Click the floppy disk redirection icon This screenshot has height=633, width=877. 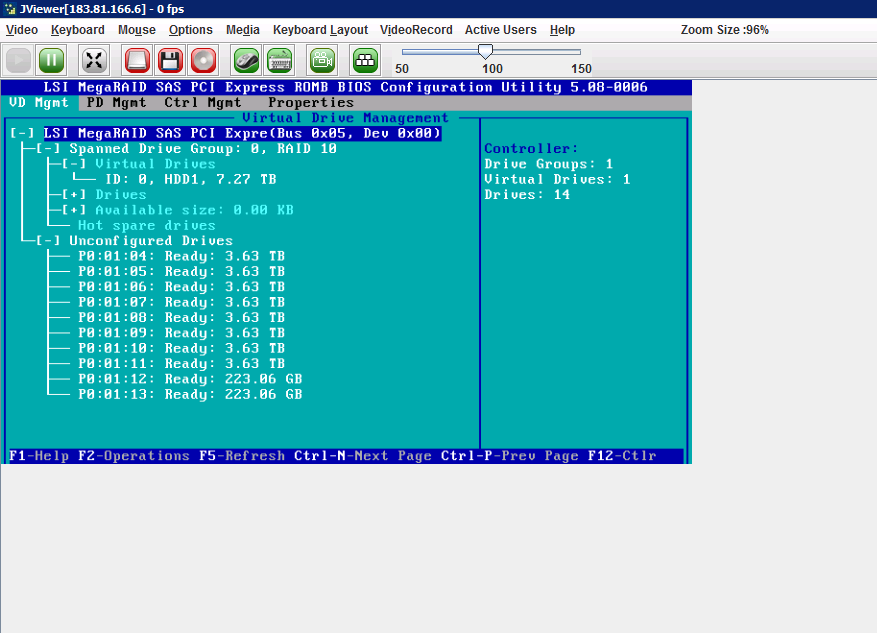(170, 60)
